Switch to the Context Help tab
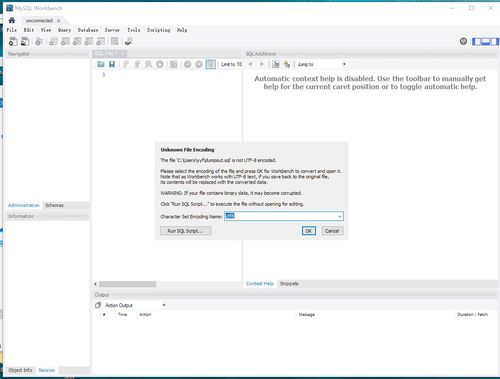The height and width of the screenshot is (379, 500). [x=260, y=283]
